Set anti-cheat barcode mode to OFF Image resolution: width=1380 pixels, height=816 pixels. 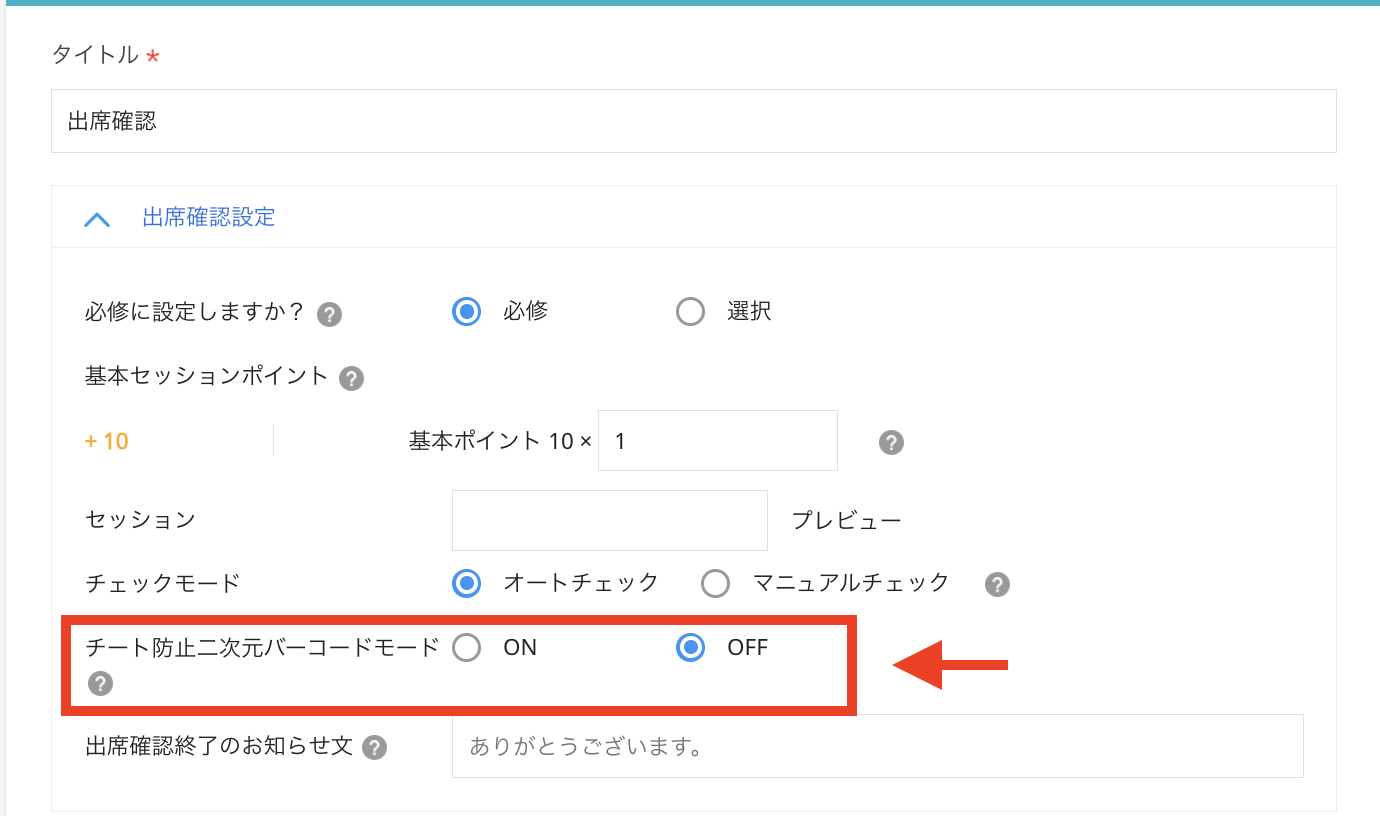coord(690,648)
